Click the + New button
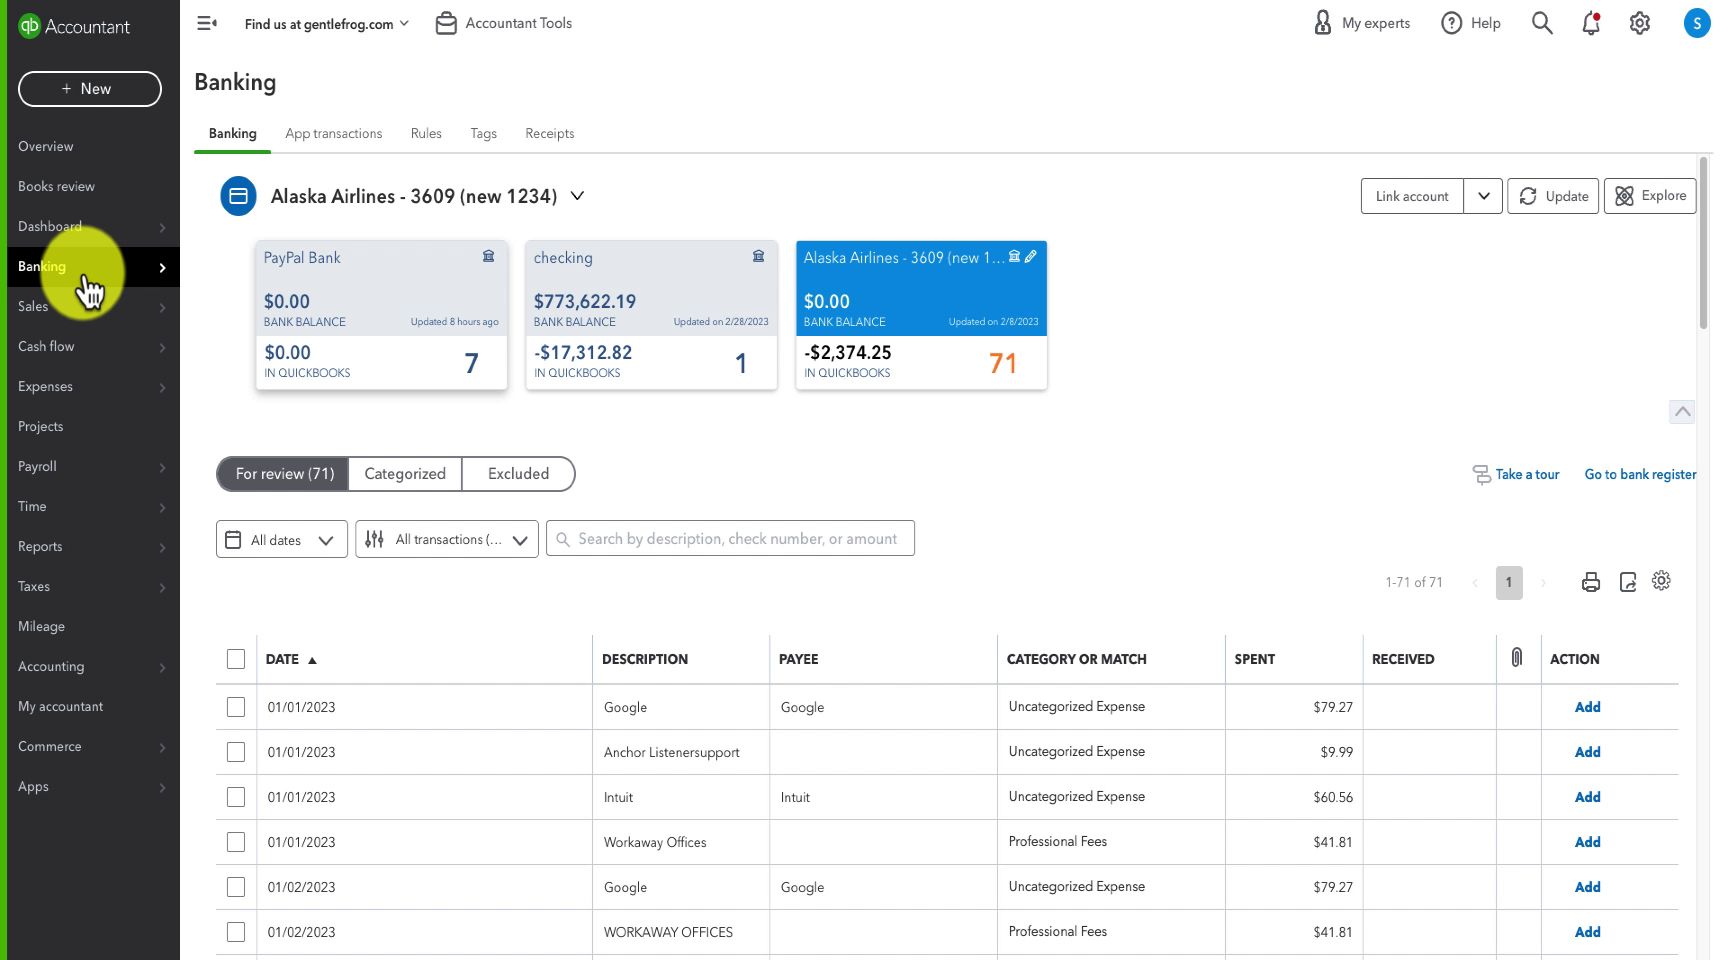This screenshot has width=1728, height=960. tap(90, 89)
